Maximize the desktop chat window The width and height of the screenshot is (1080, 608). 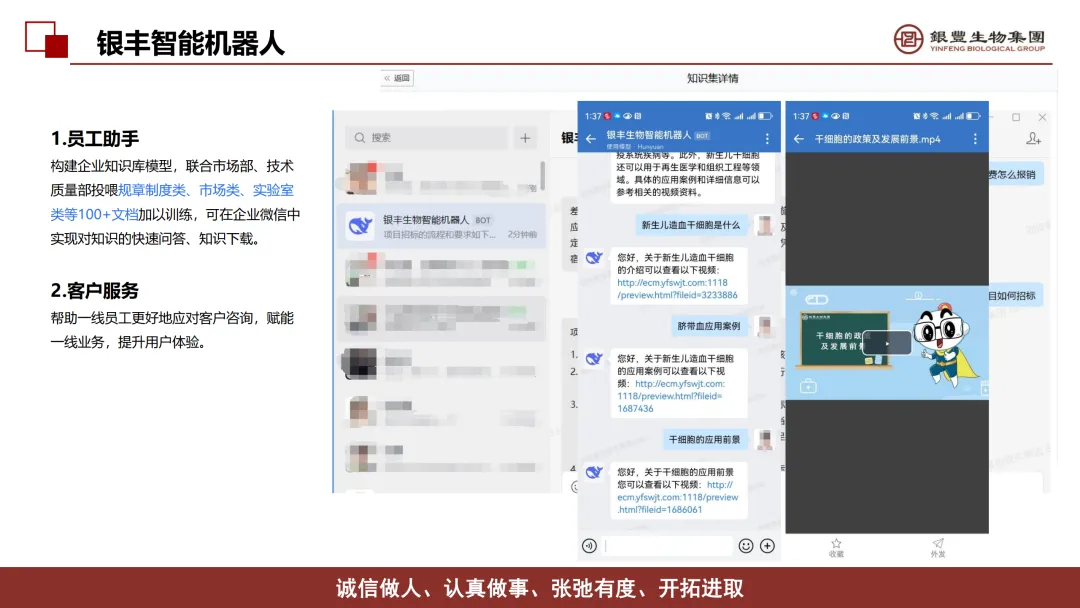pyautogui.click(x=1016, y=117)
